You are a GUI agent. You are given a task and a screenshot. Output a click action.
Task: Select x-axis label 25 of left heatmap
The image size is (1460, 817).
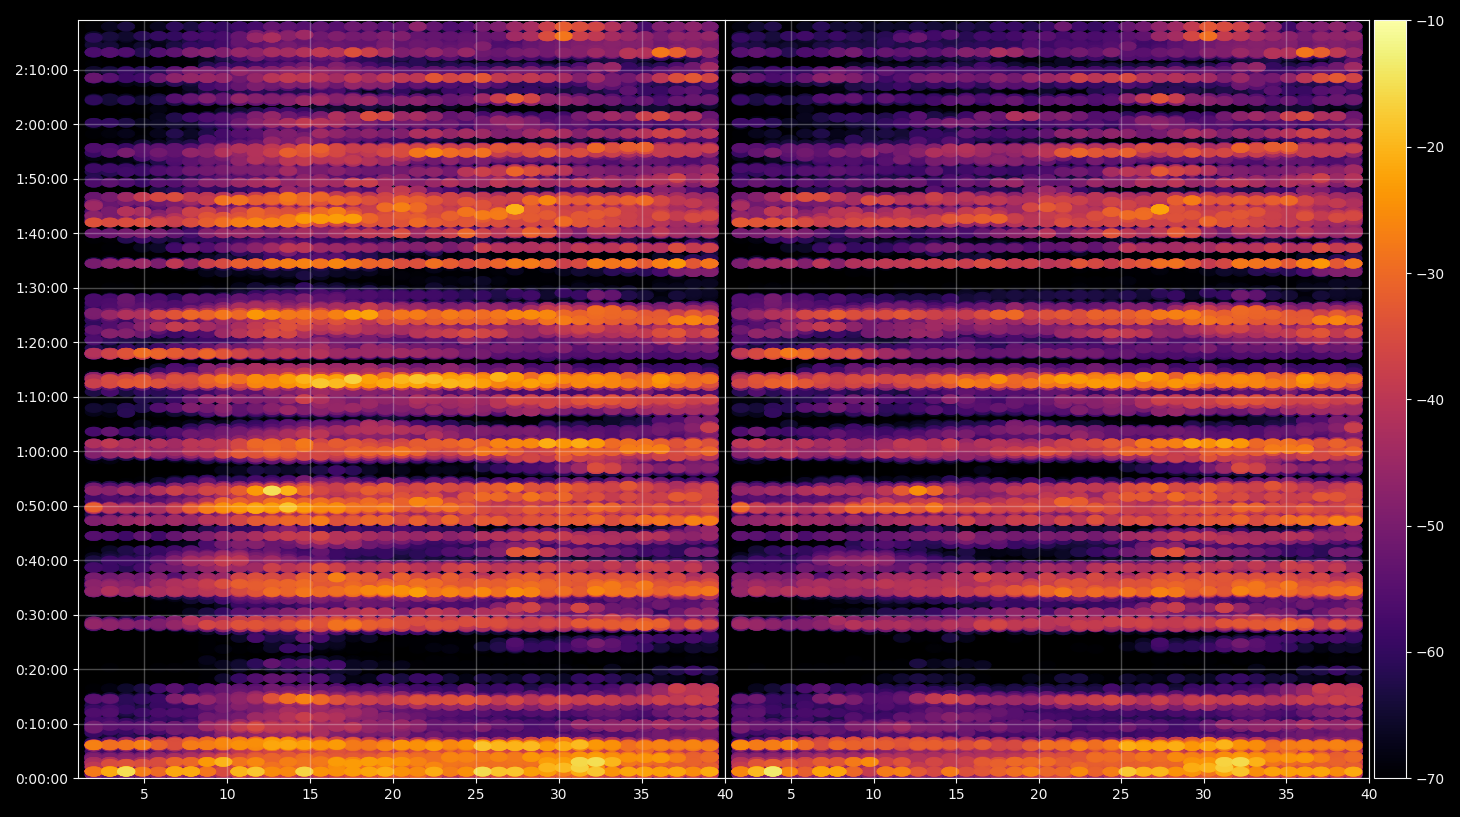point(475,795)
